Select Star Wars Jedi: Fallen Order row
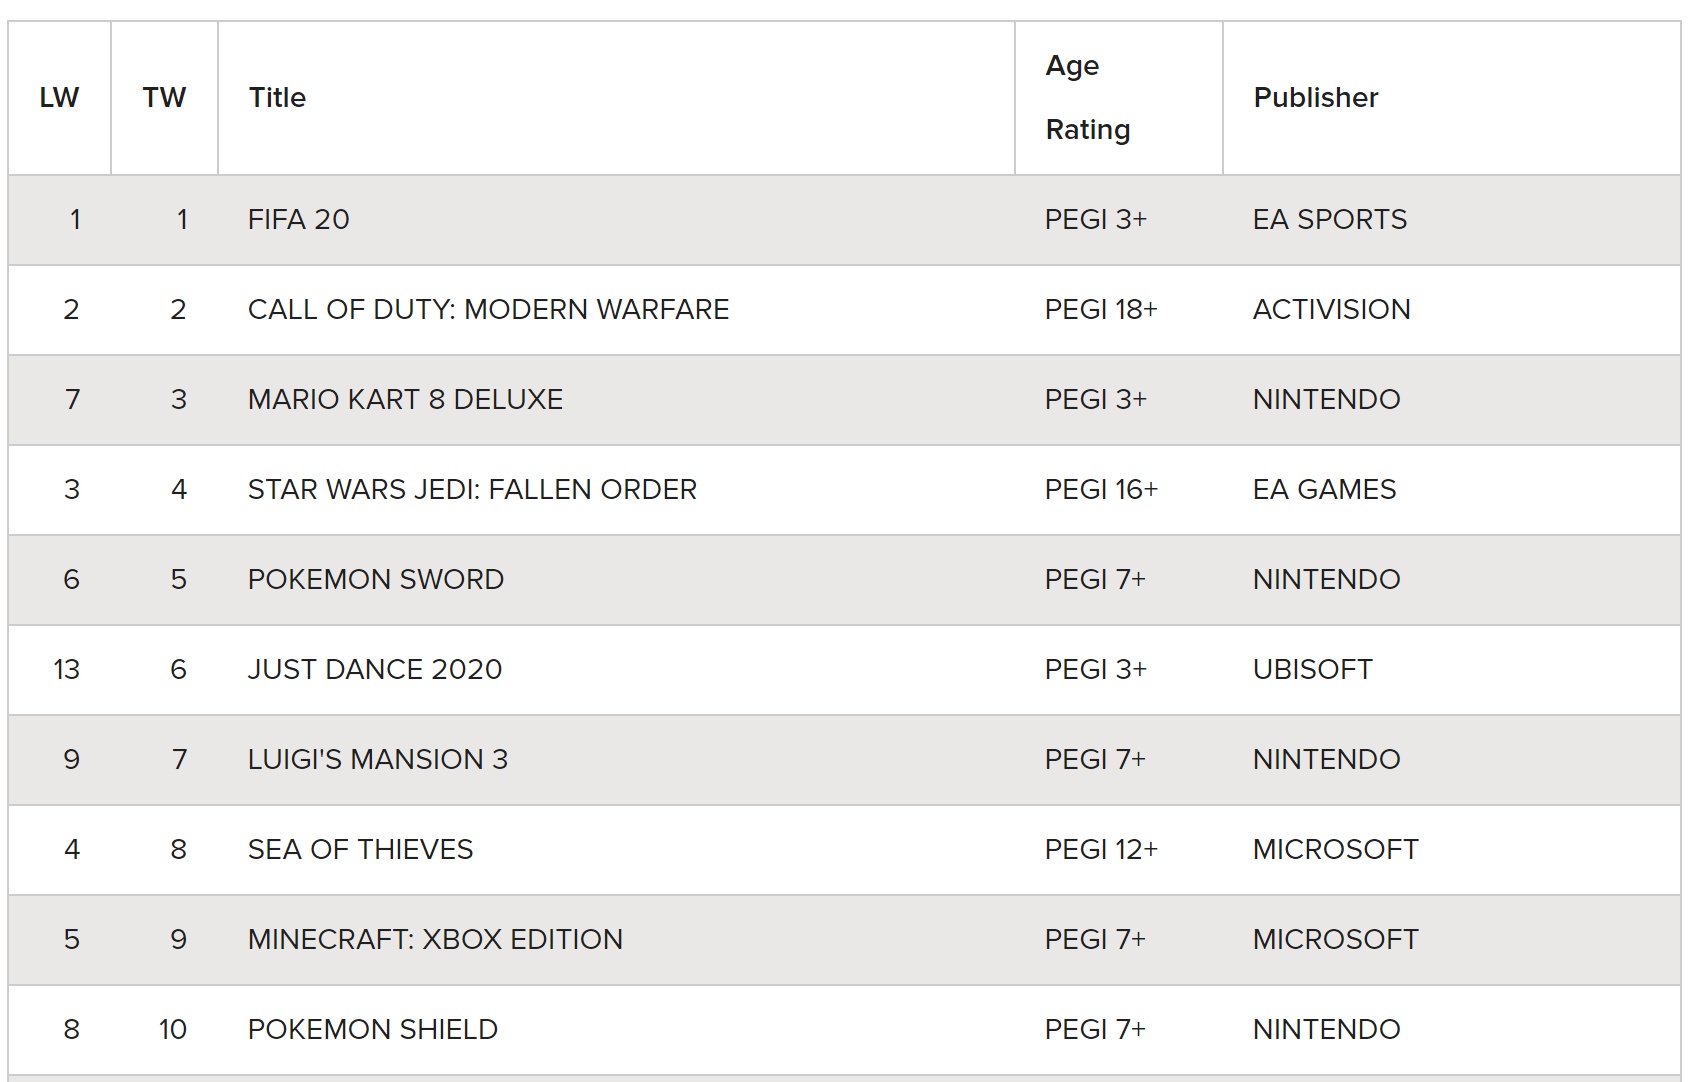 [845, 490]
